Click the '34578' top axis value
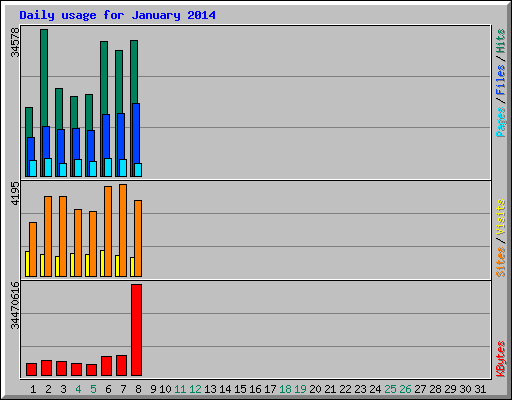The height and width of the screenshot is (400, 512). (x=15, y=43)
